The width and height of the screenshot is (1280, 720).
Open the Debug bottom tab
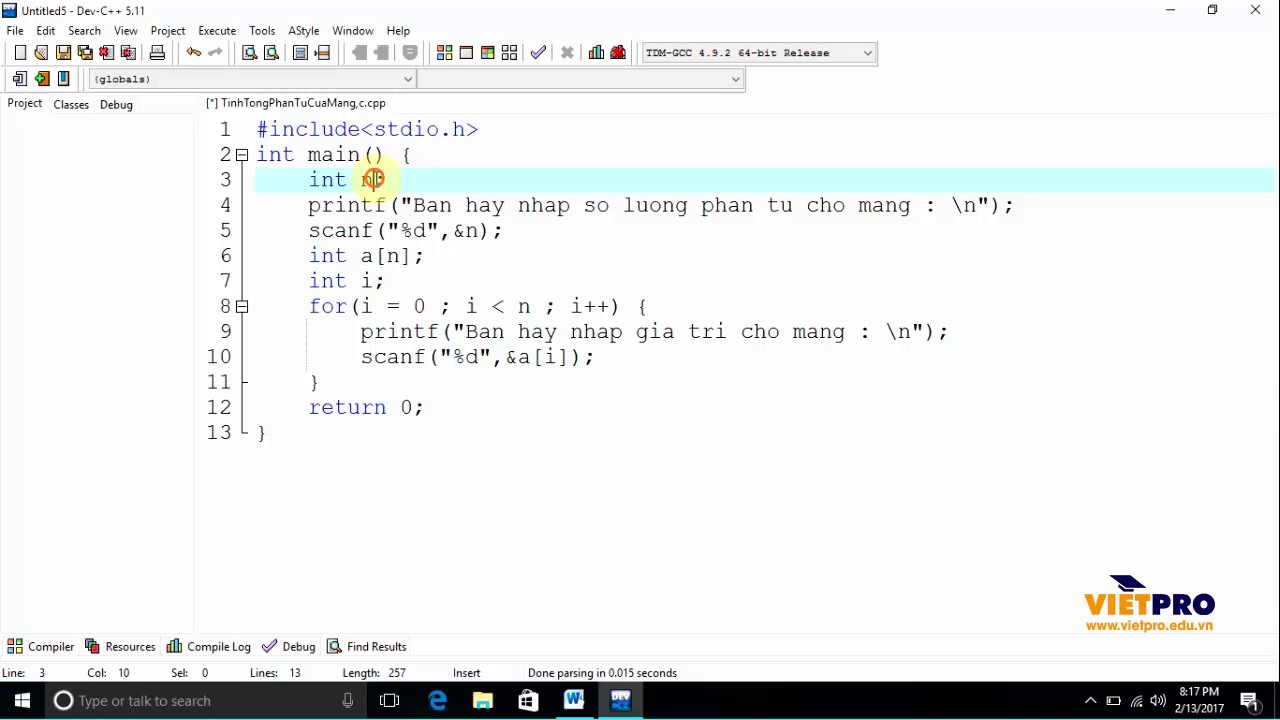coord(289,647)
